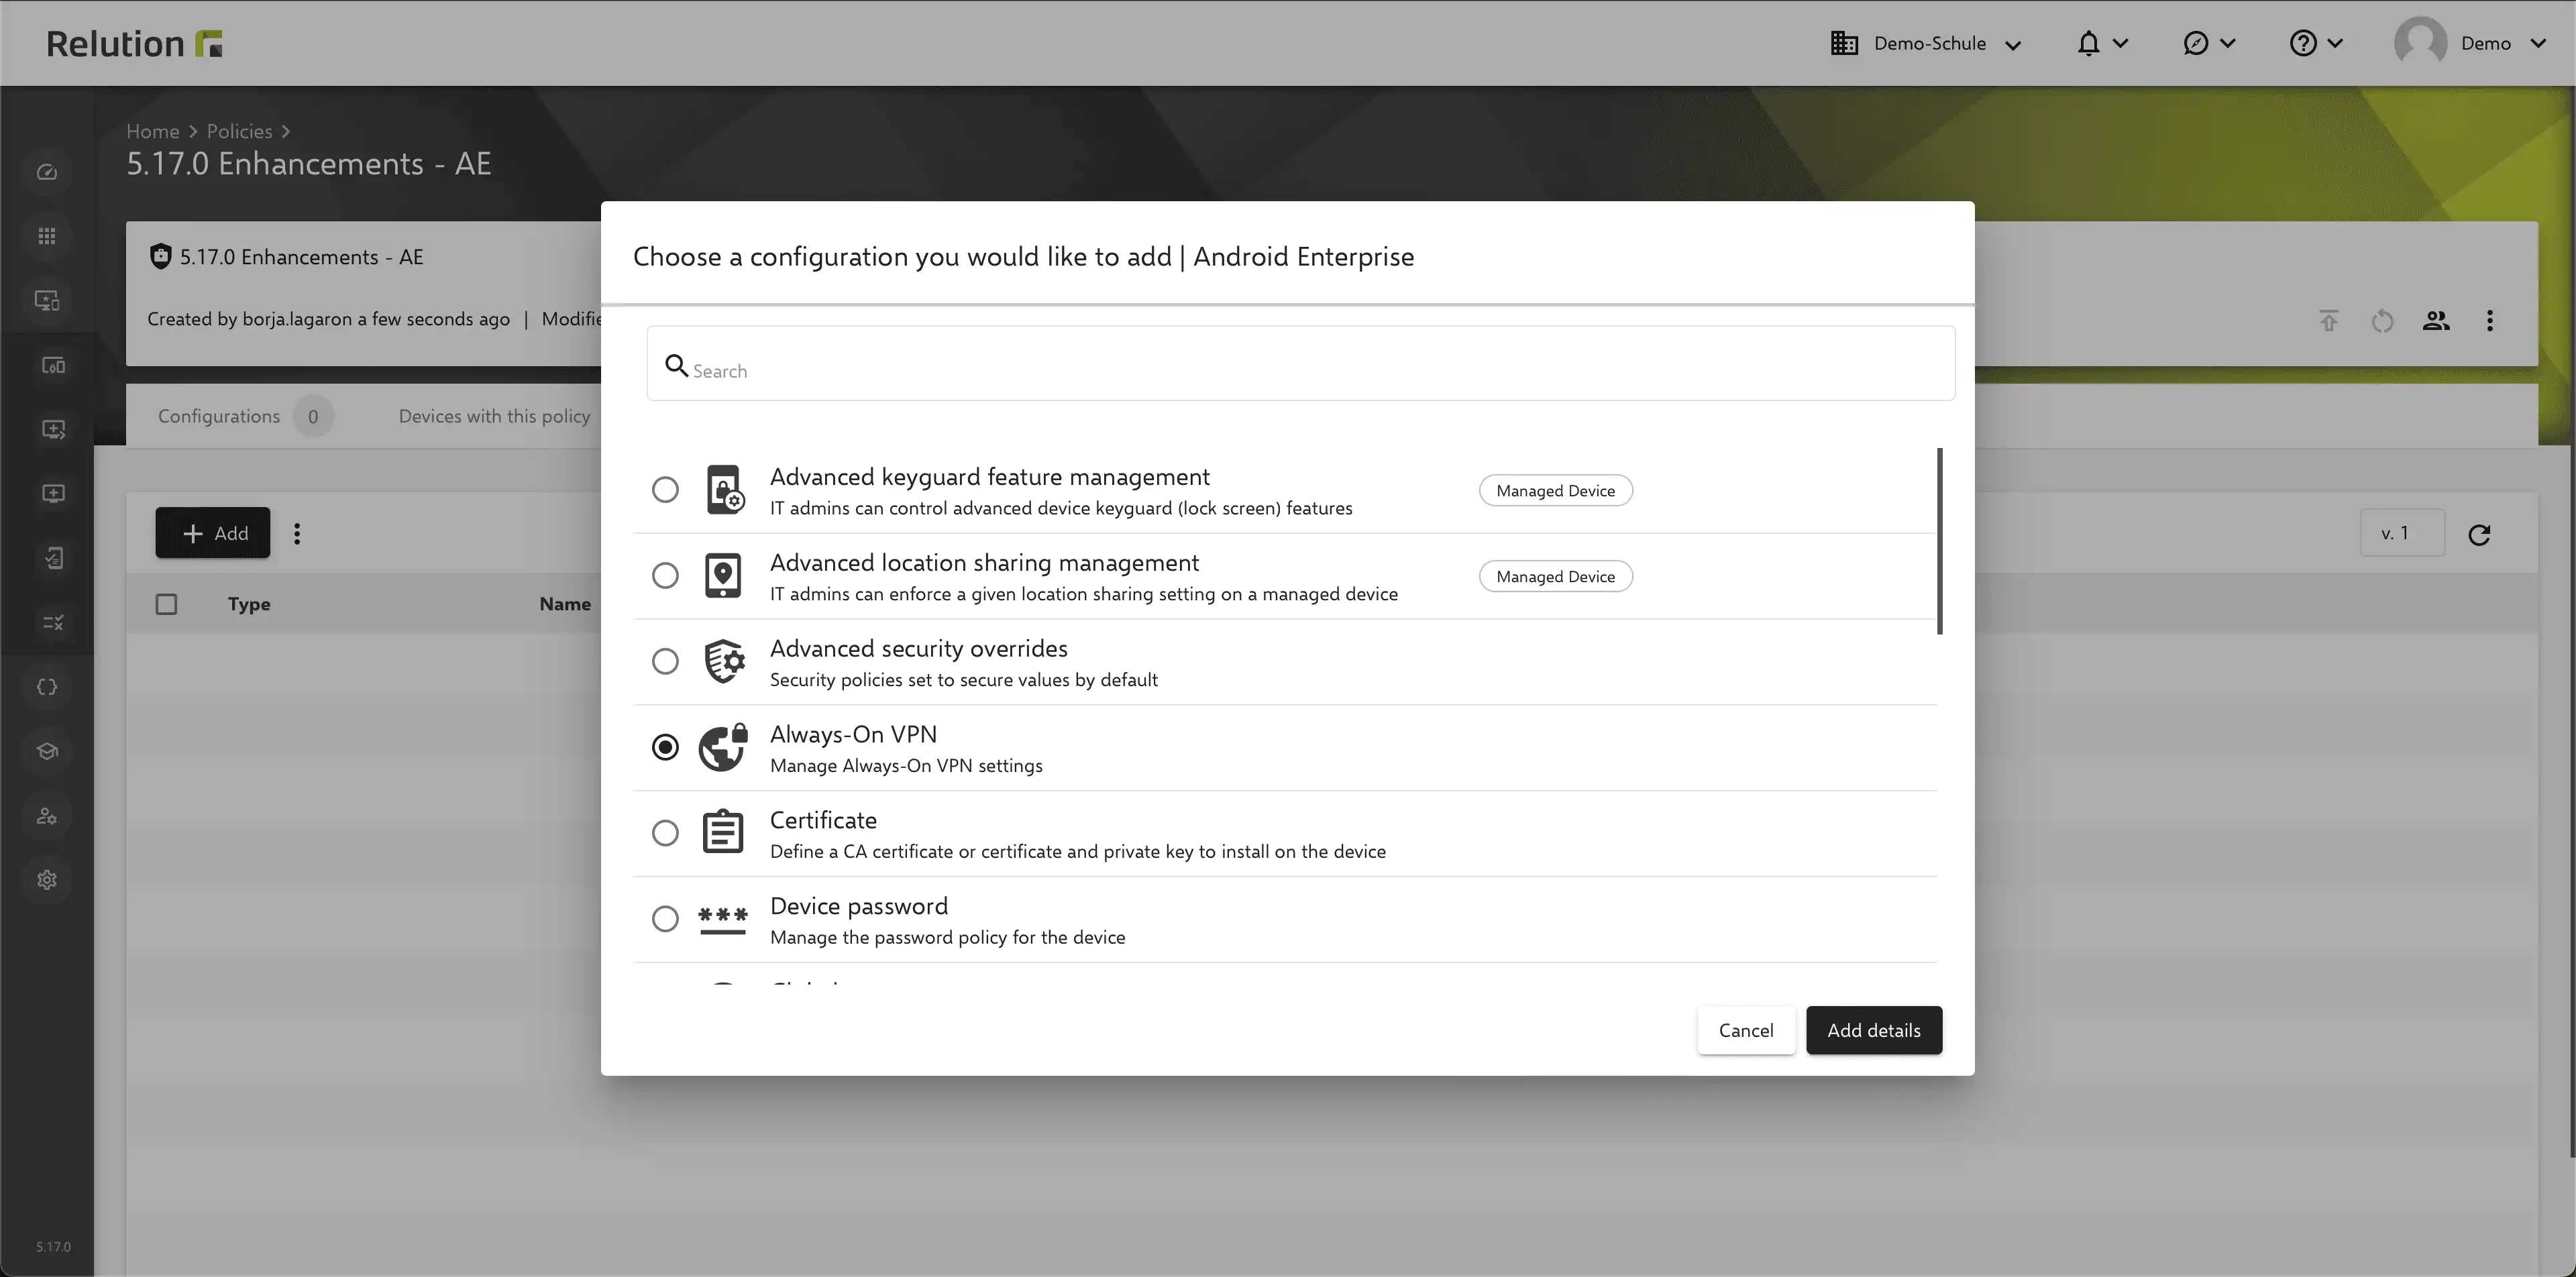Click the Always-On VPN title text
Viewport: 2576px width, 1277px height.
[x=853, y=734]
